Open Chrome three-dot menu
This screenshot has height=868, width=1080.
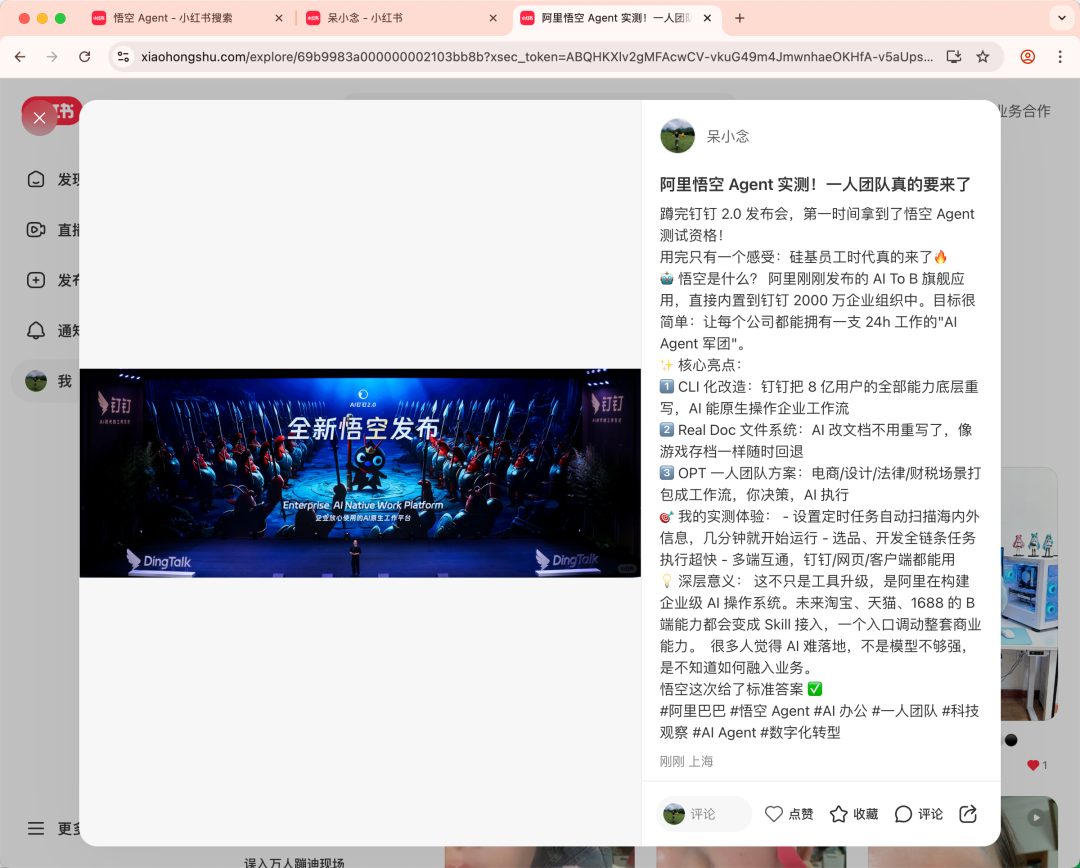(1060, 57)
